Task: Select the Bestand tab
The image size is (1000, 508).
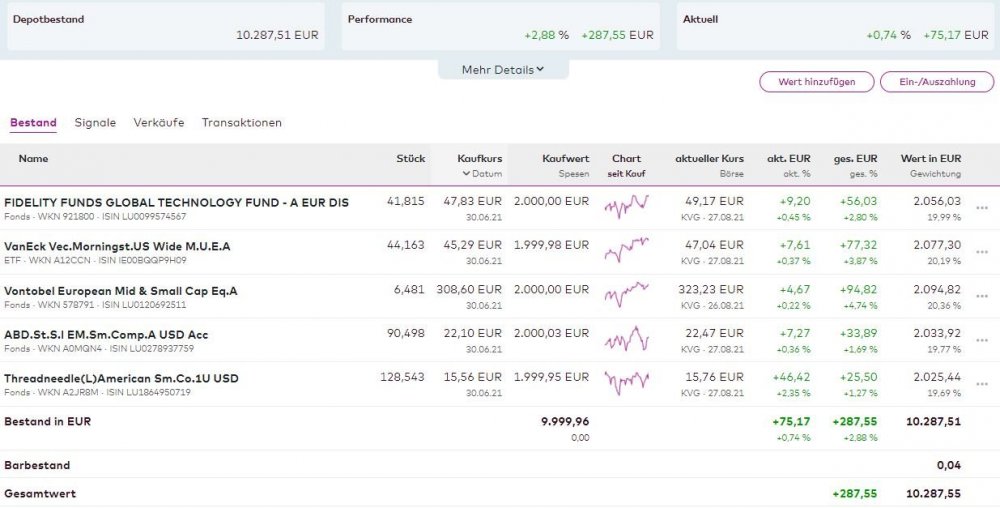Action: [33, 123]
